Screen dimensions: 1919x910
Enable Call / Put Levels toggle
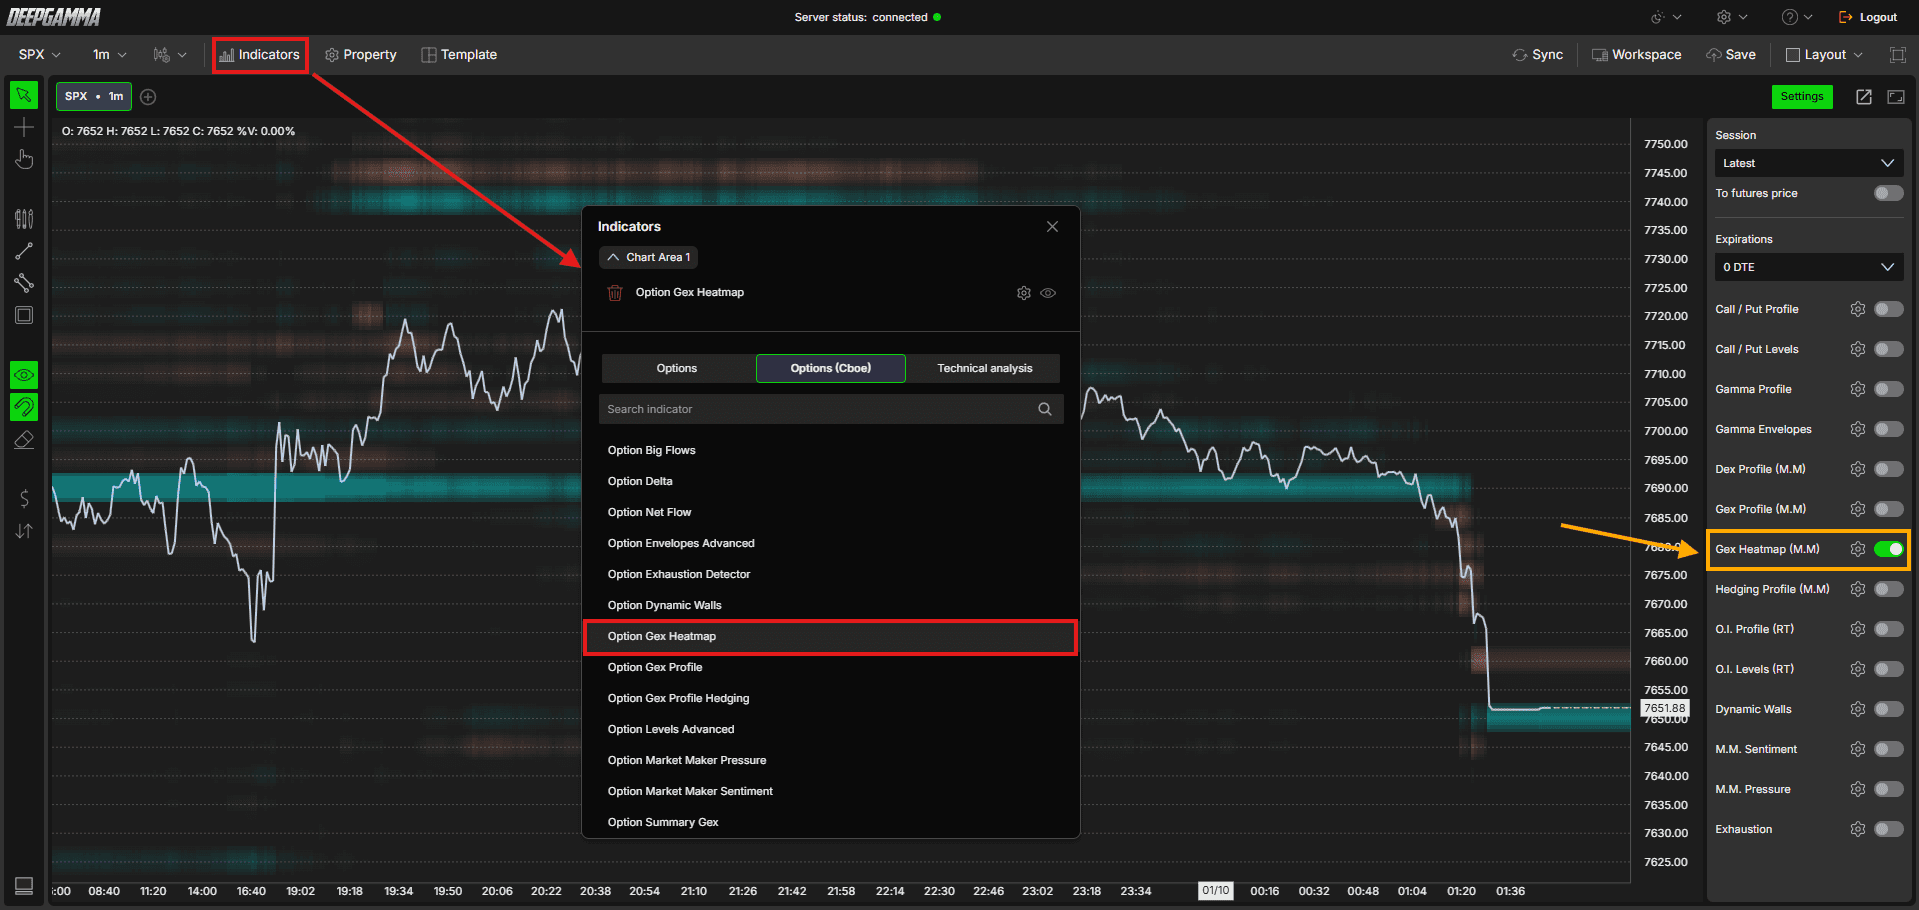click(x=1889, y=349)
